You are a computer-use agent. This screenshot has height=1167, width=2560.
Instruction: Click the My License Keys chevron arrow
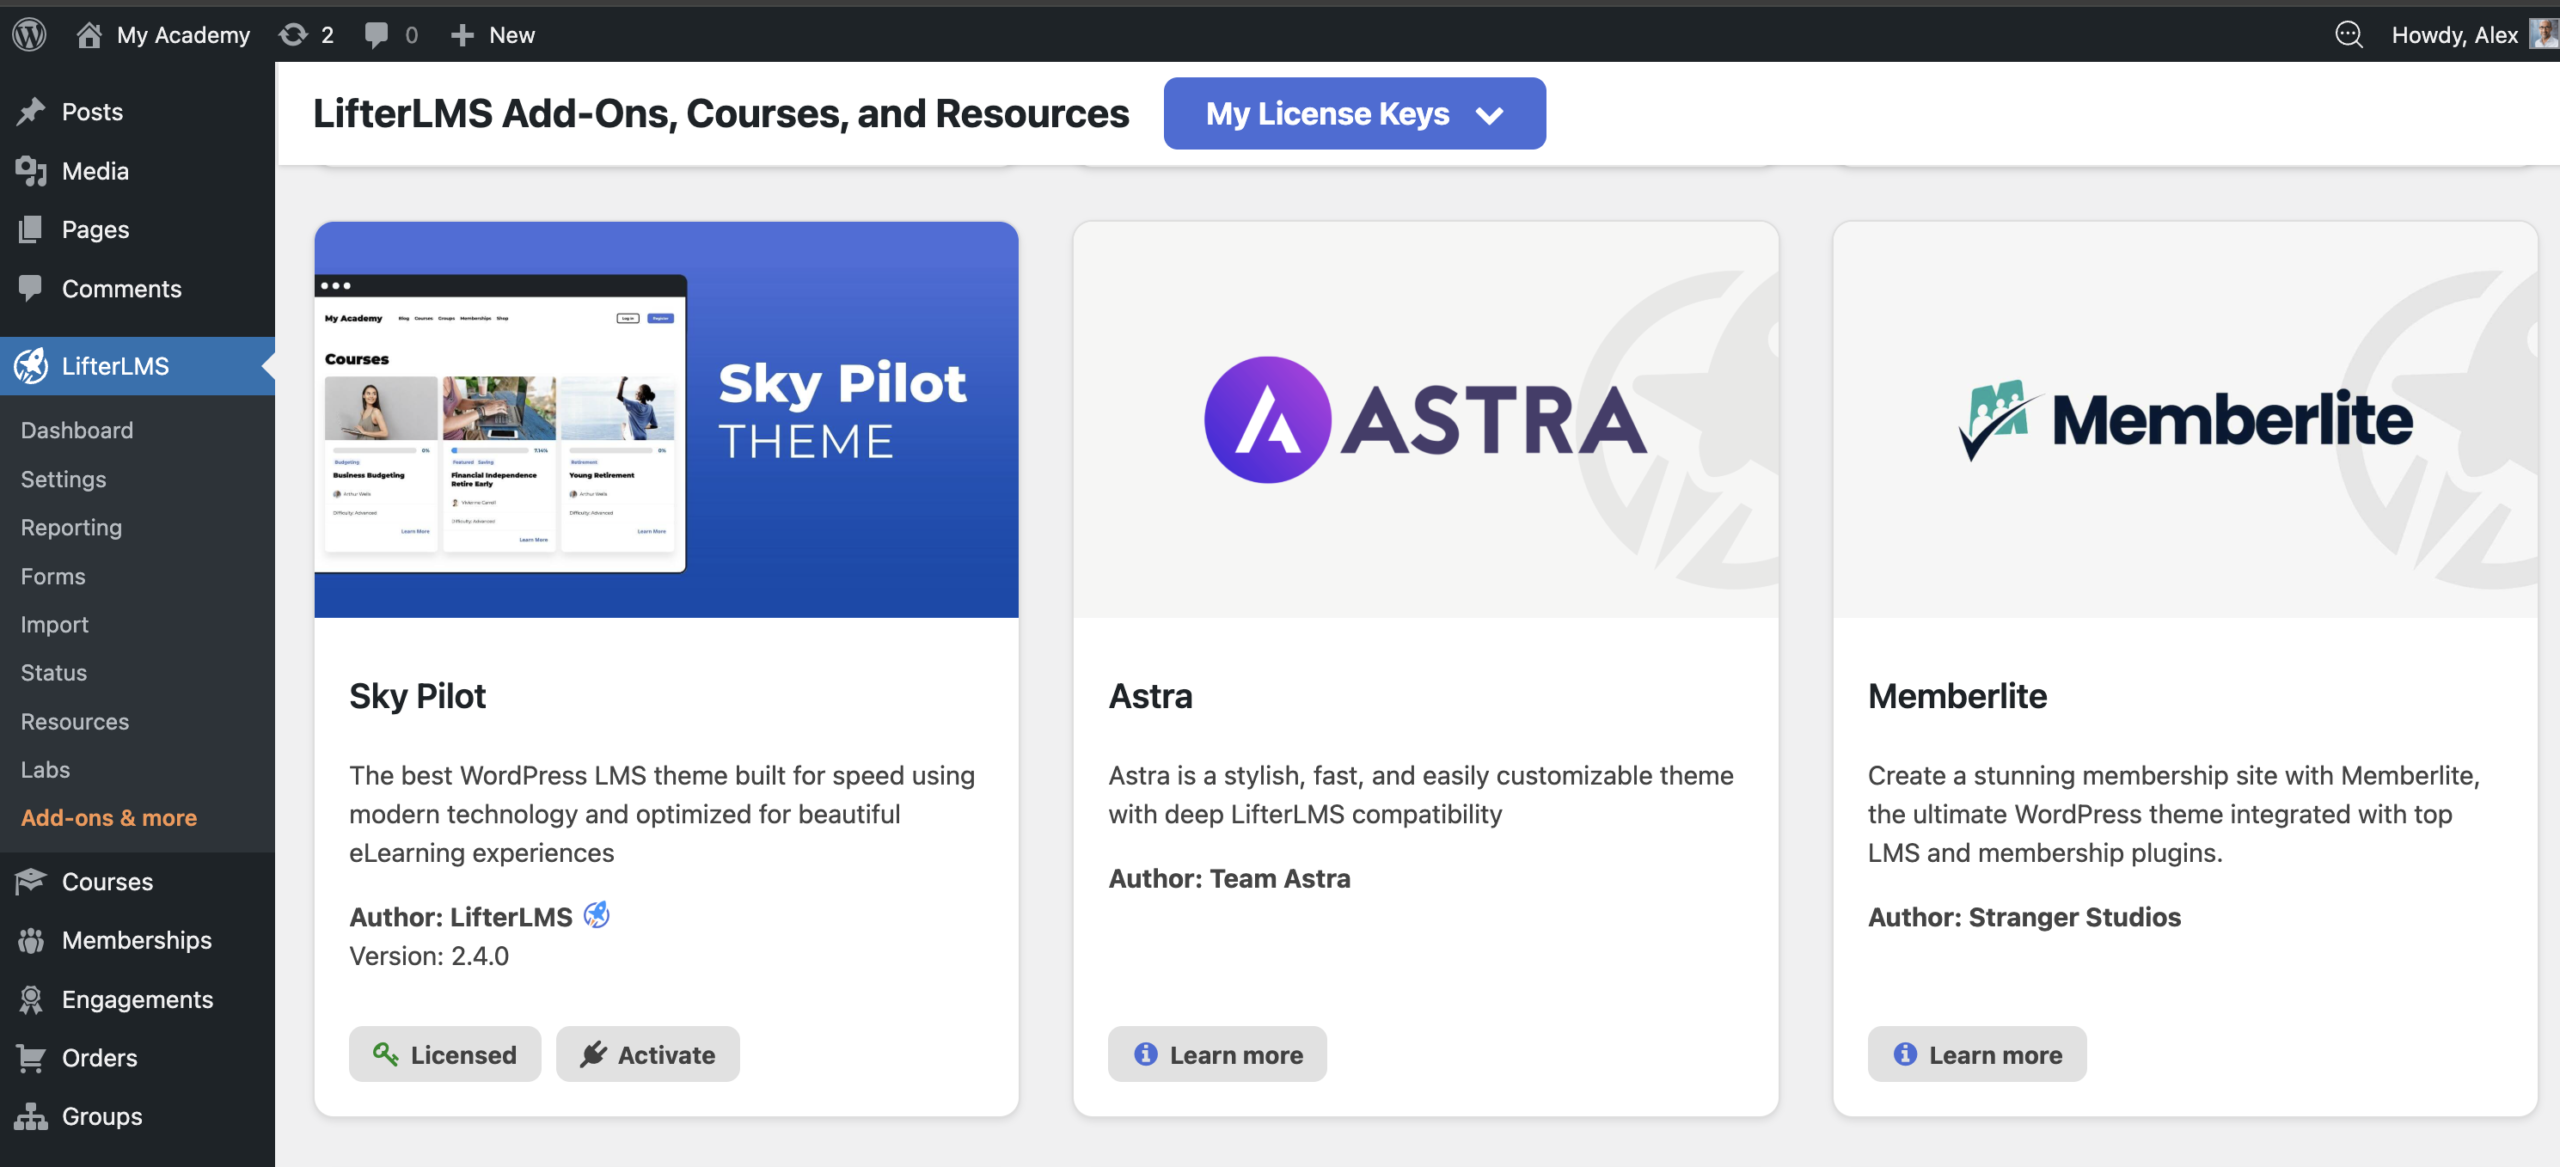pyautogui.click(x=1489, y=116)
